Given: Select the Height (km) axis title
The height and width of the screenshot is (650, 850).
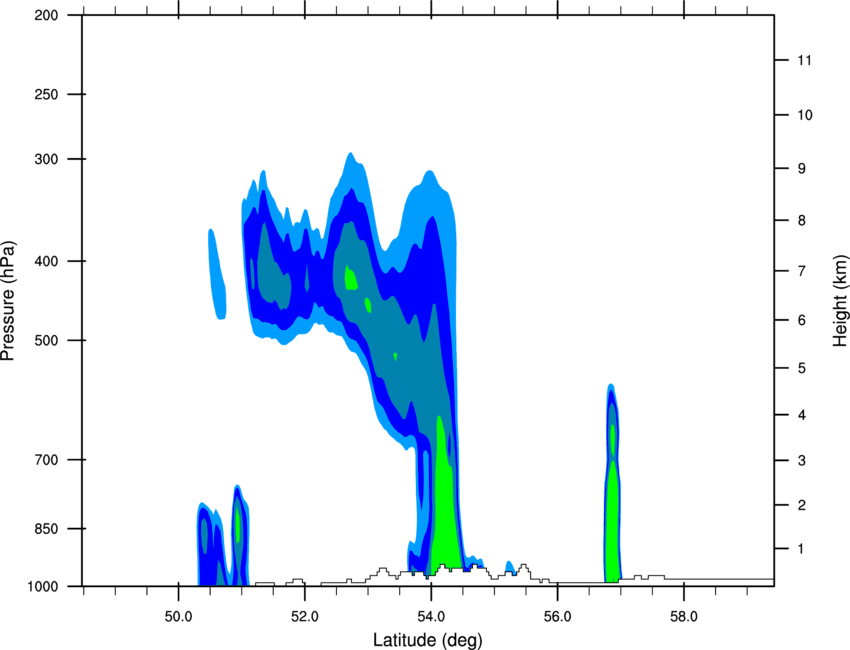Looking at the screenshot, I should (x=840, y=300).
